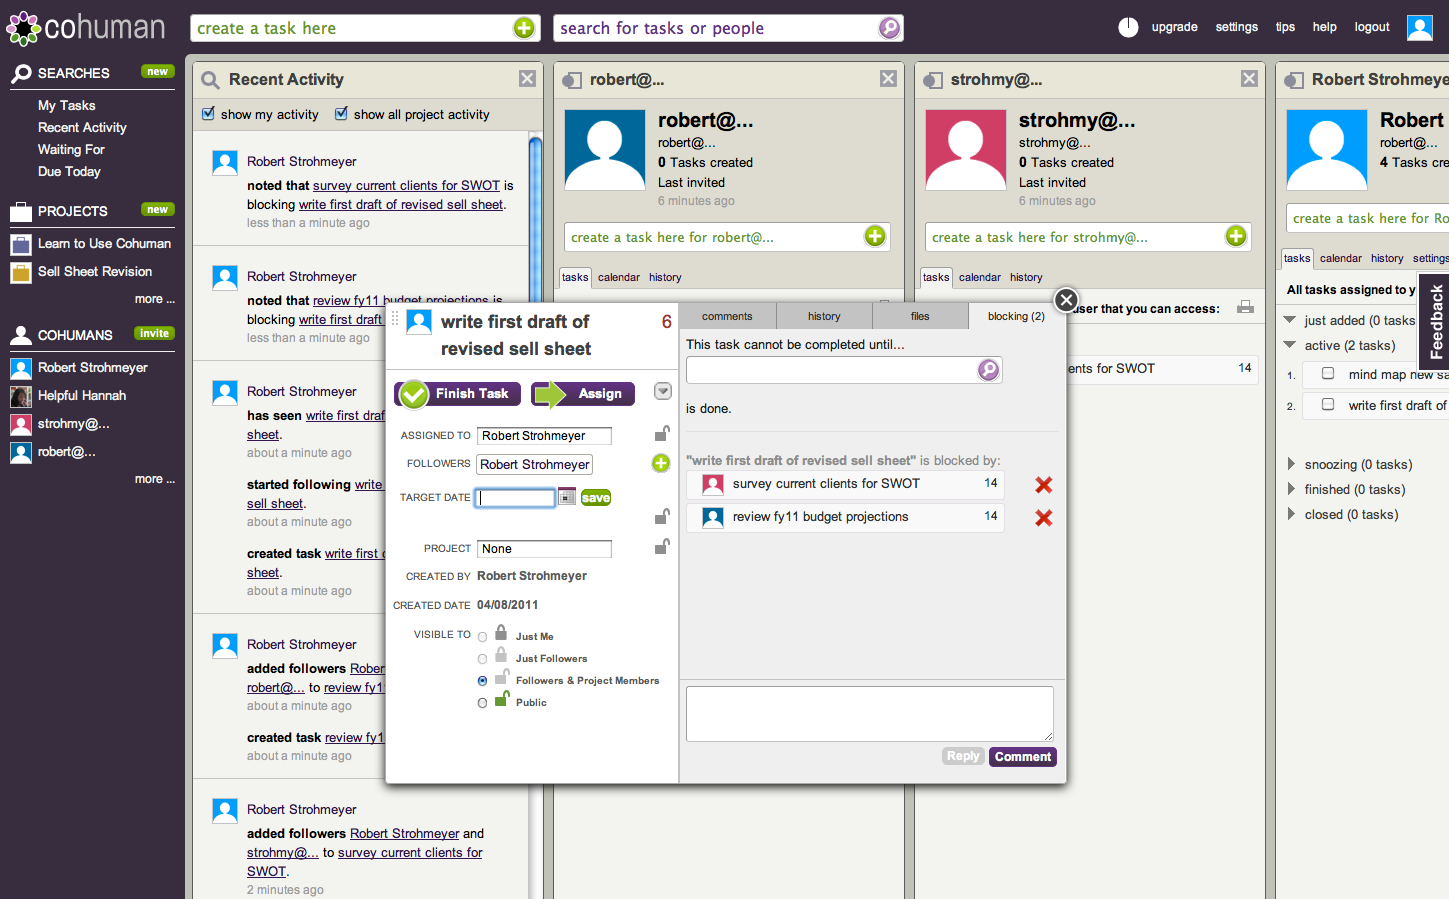Click the Finish Task button
This screenshot has height=899, width=1449.
point(457,394)
